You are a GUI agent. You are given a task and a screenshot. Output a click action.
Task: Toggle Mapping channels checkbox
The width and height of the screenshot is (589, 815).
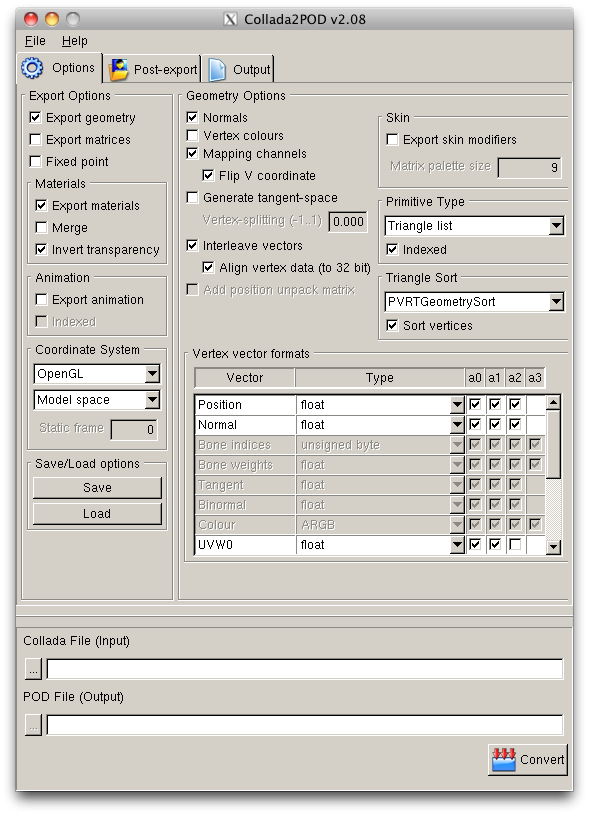pos(192,153)
